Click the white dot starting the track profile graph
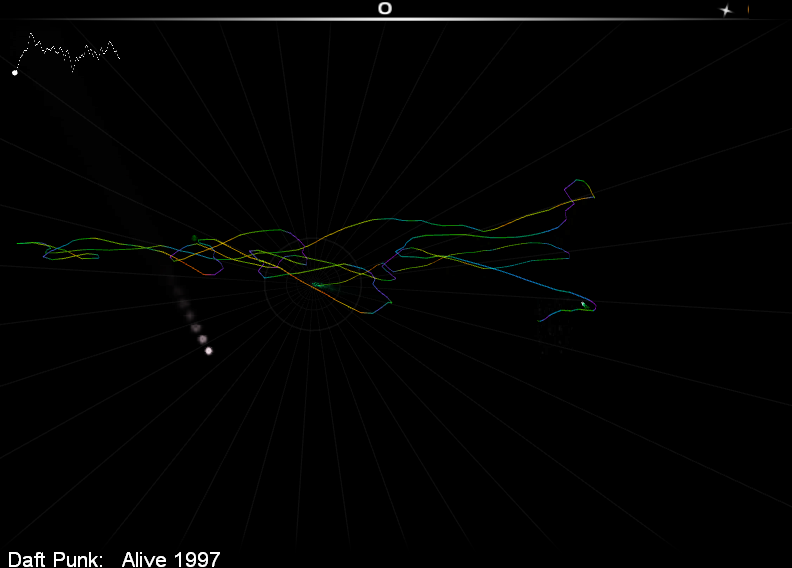The image size is (792, 568). (x=15, y=73)
